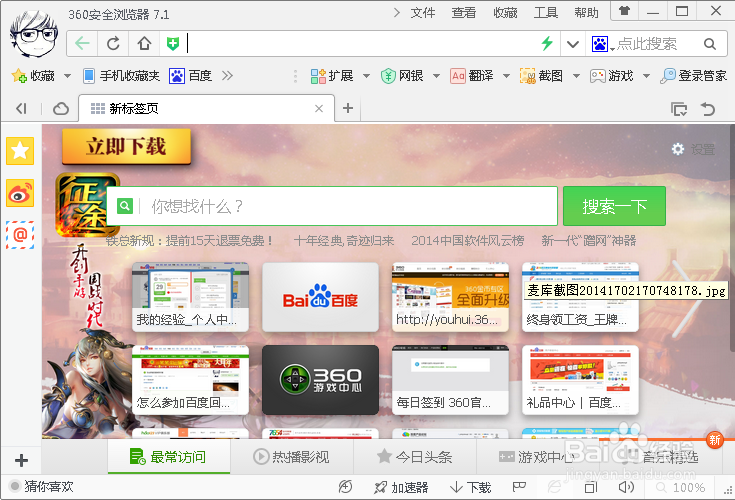Screen dimensions: 735x500
Task: Expand the 网银 dropdown arrow
Action: tap(436, 76)
